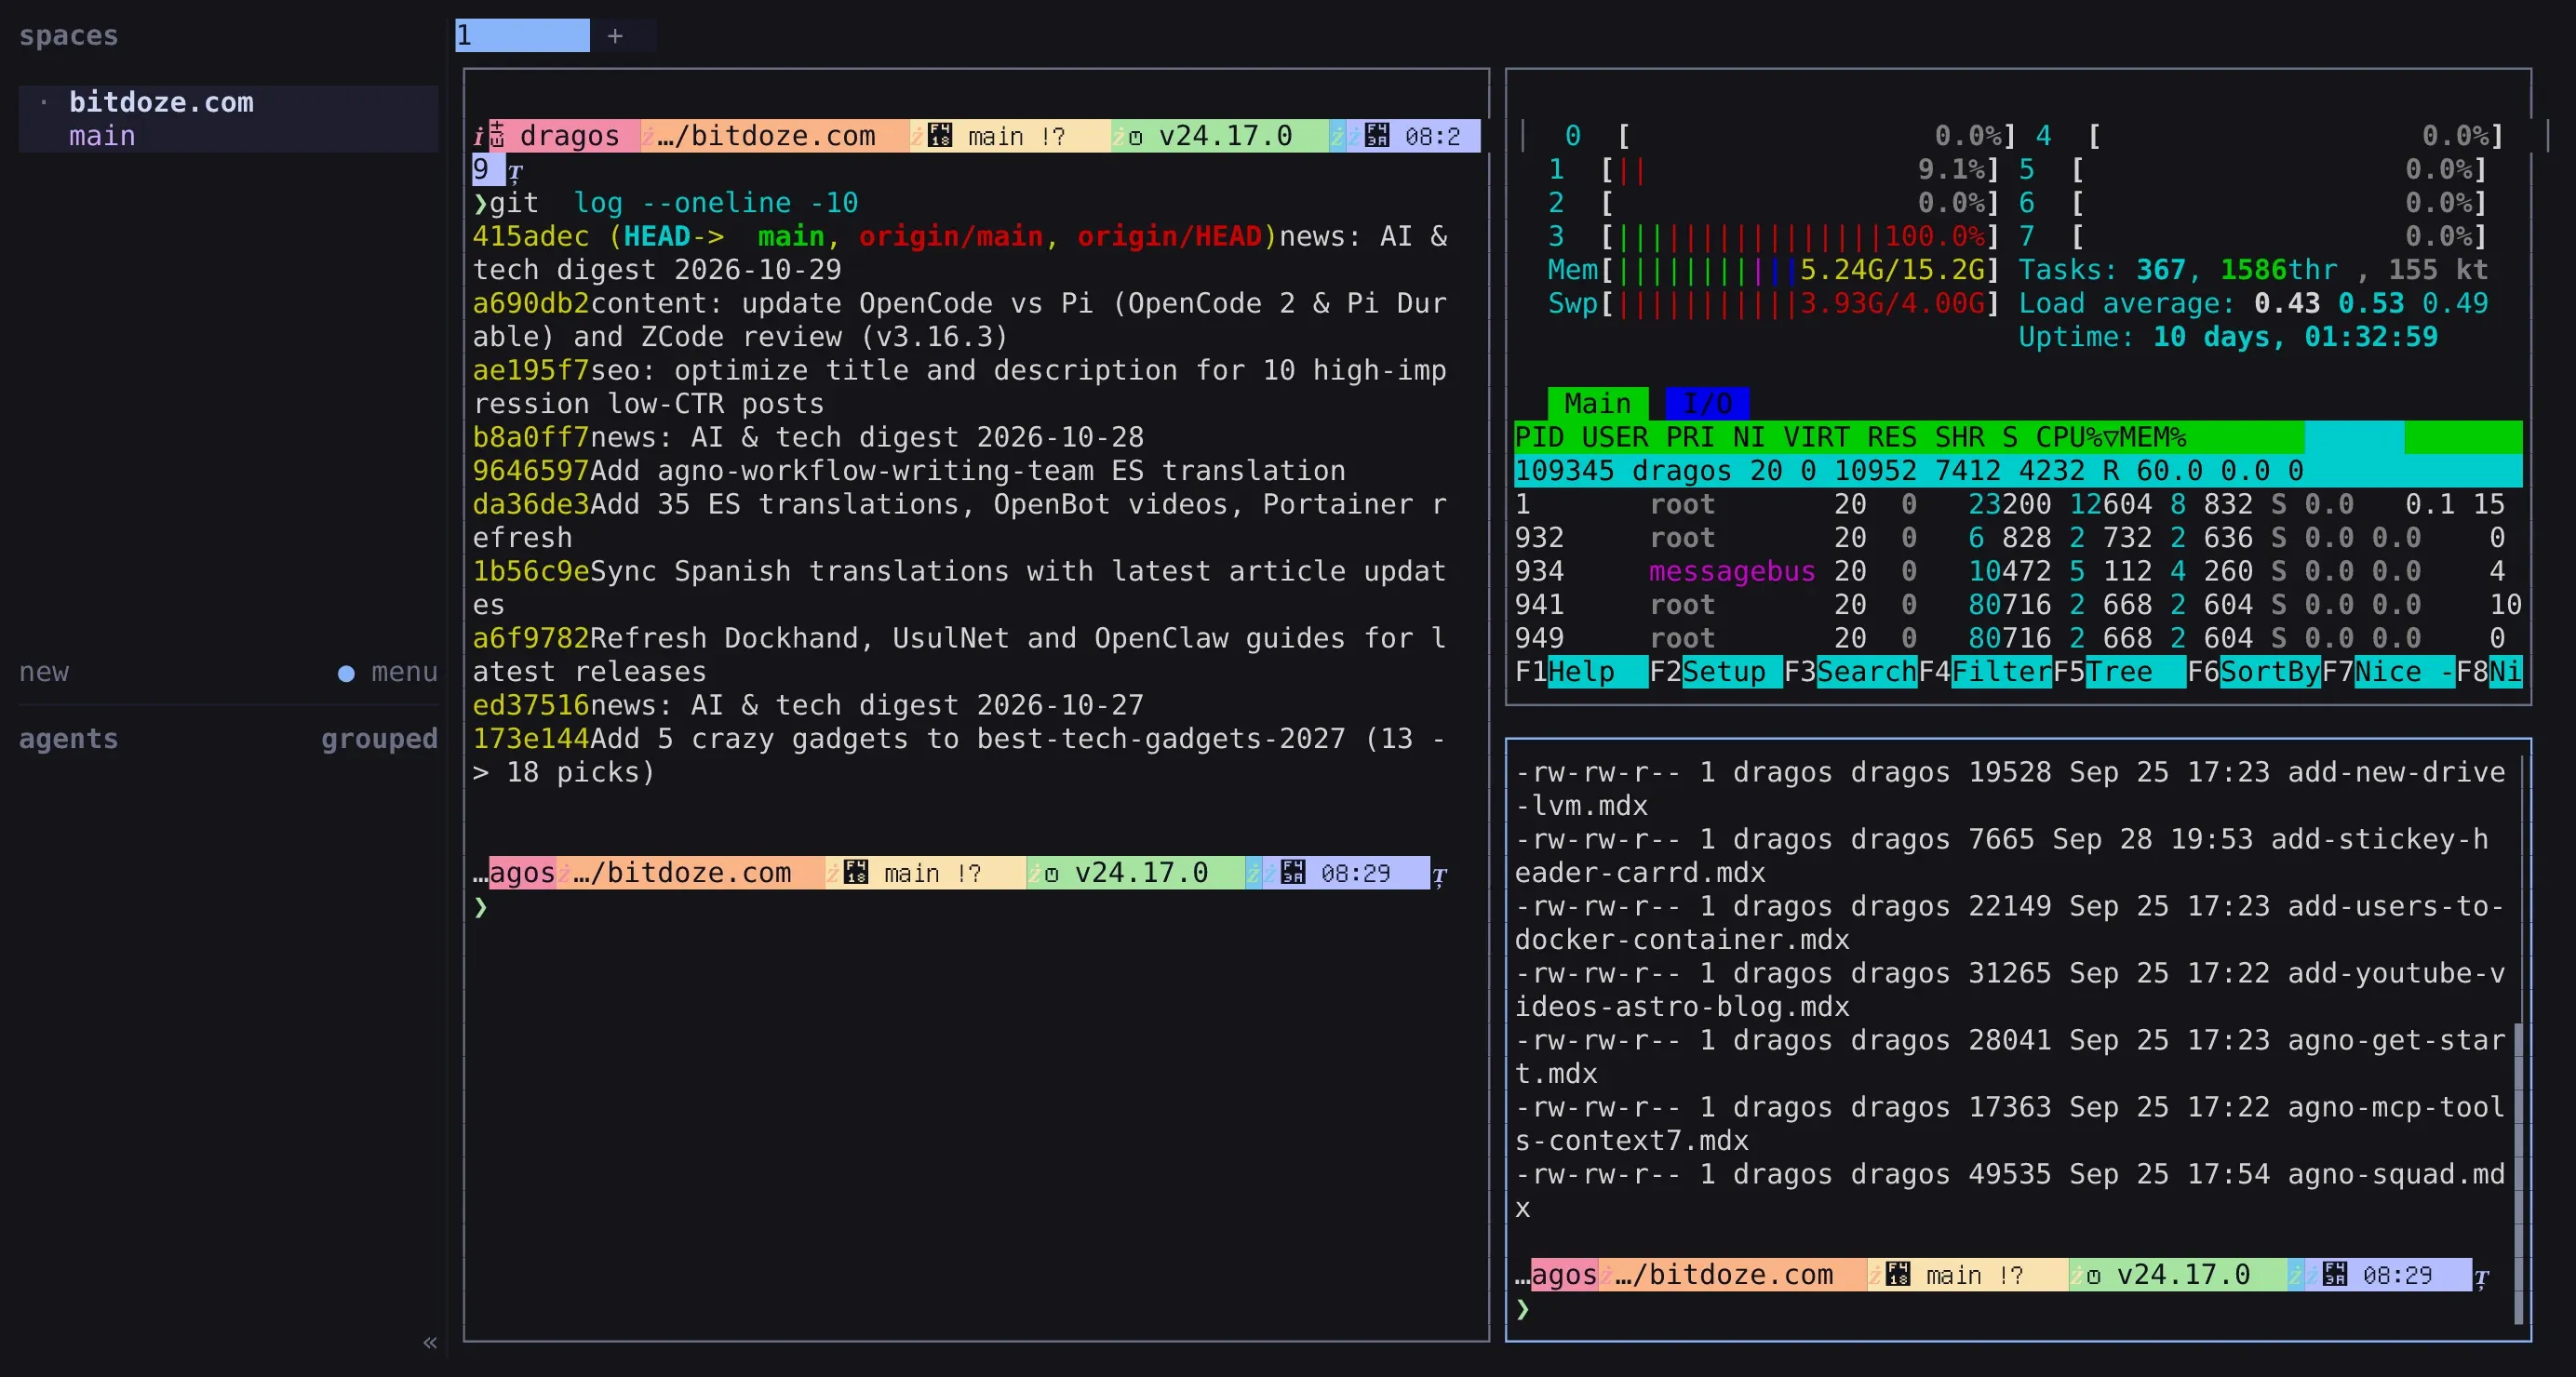Select htop process row 934 messagebus

[2018, 571]
